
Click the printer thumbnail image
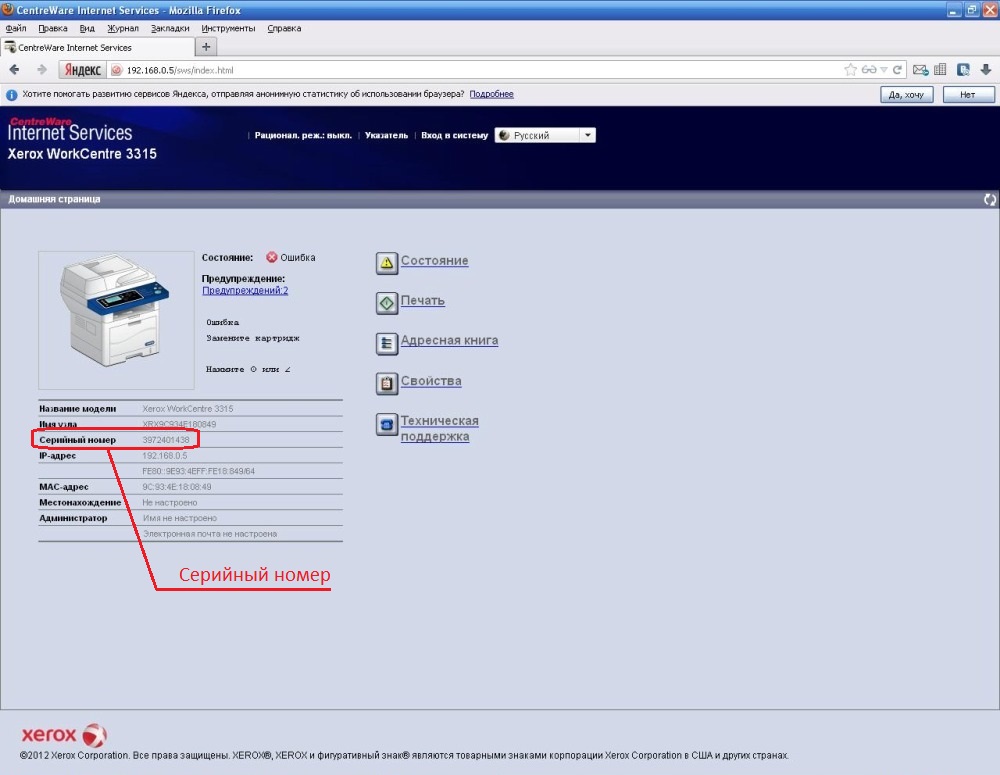(116, 320)
